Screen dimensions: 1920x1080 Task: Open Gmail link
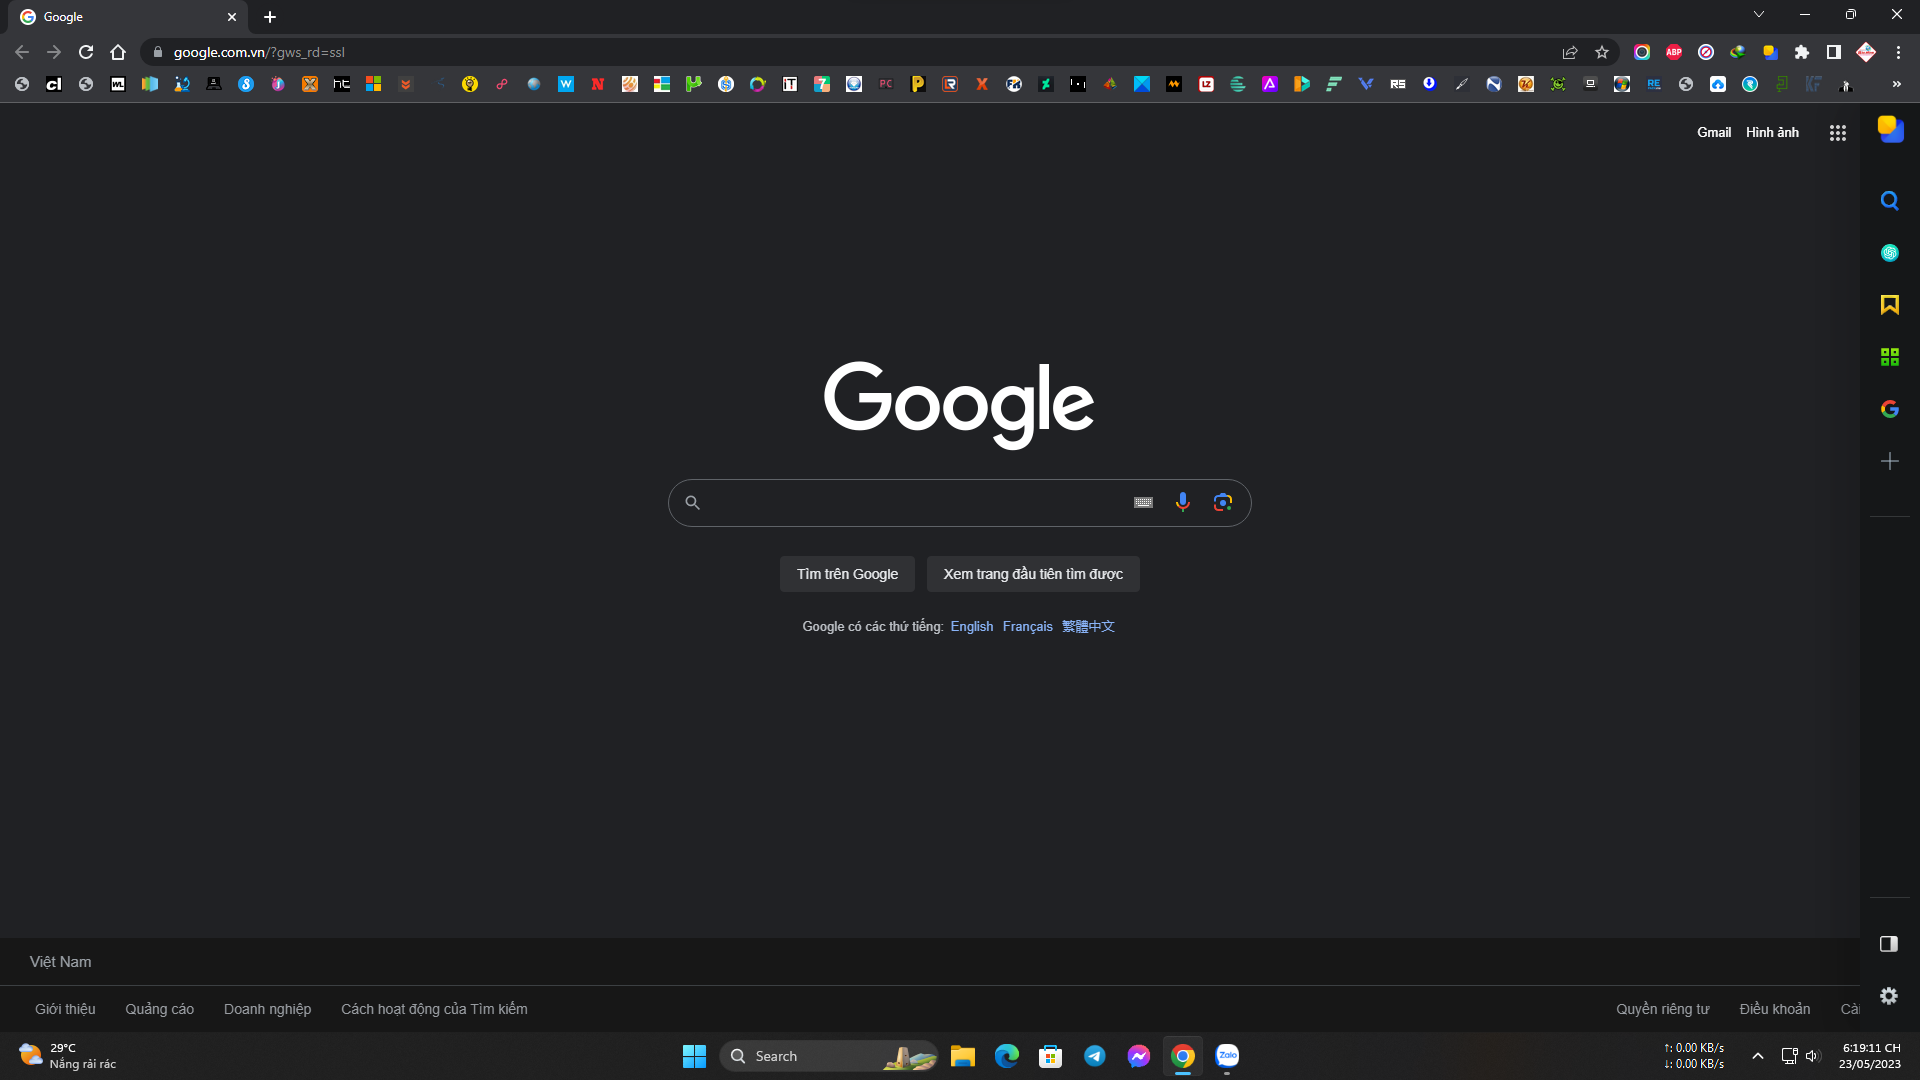coord(1713,132)
